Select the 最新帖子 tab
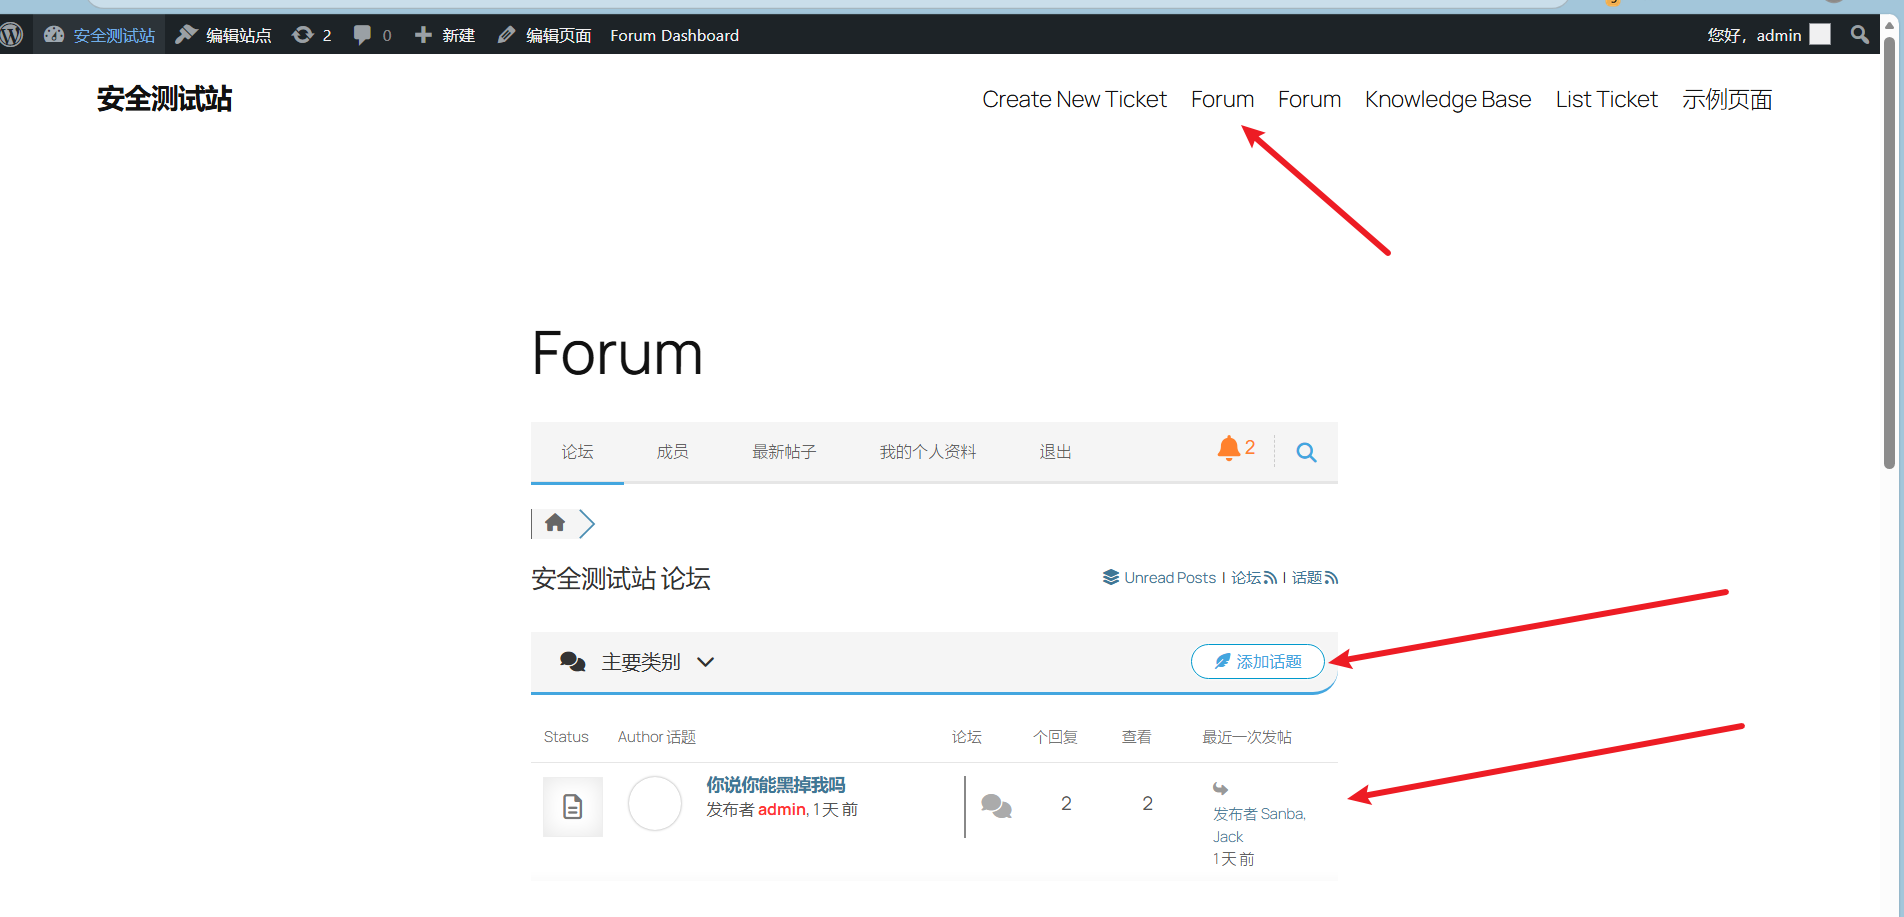 coord(784,452)
